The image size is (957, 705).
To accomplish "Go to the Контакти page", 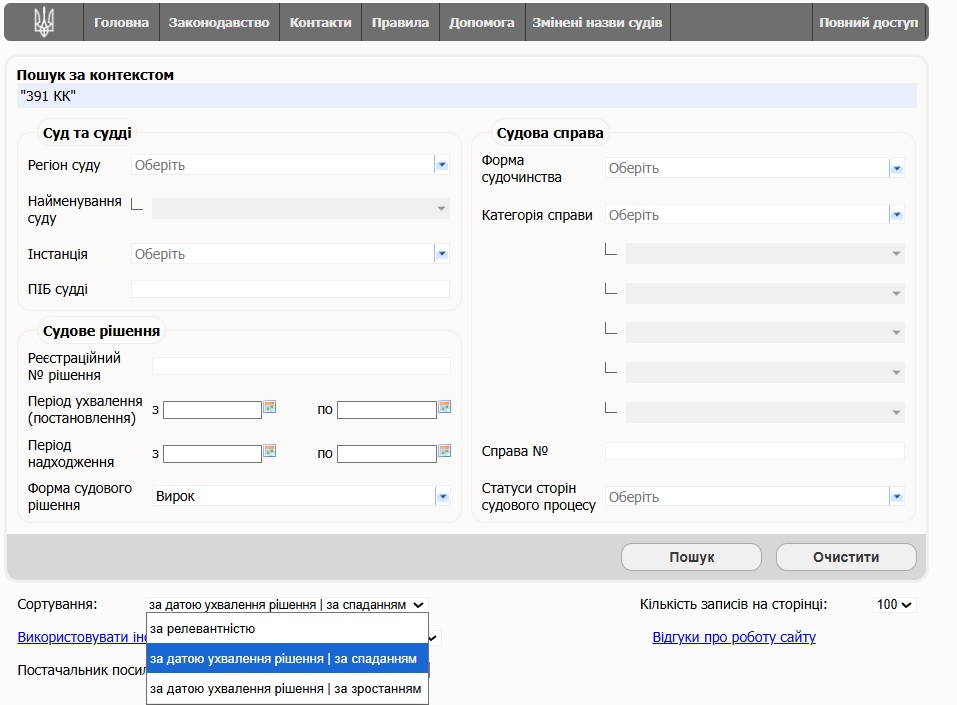I will point(320,23).
